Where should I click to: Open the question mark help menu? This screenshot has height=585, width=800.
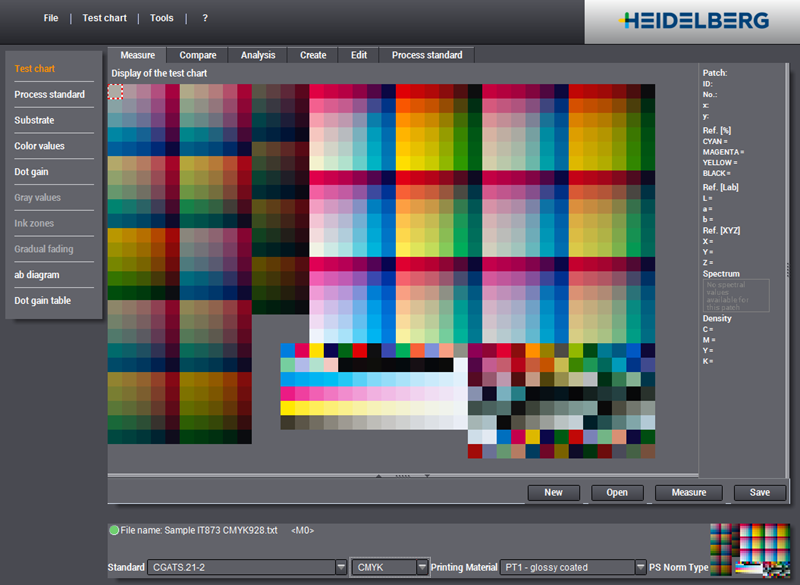coord(205,18)
